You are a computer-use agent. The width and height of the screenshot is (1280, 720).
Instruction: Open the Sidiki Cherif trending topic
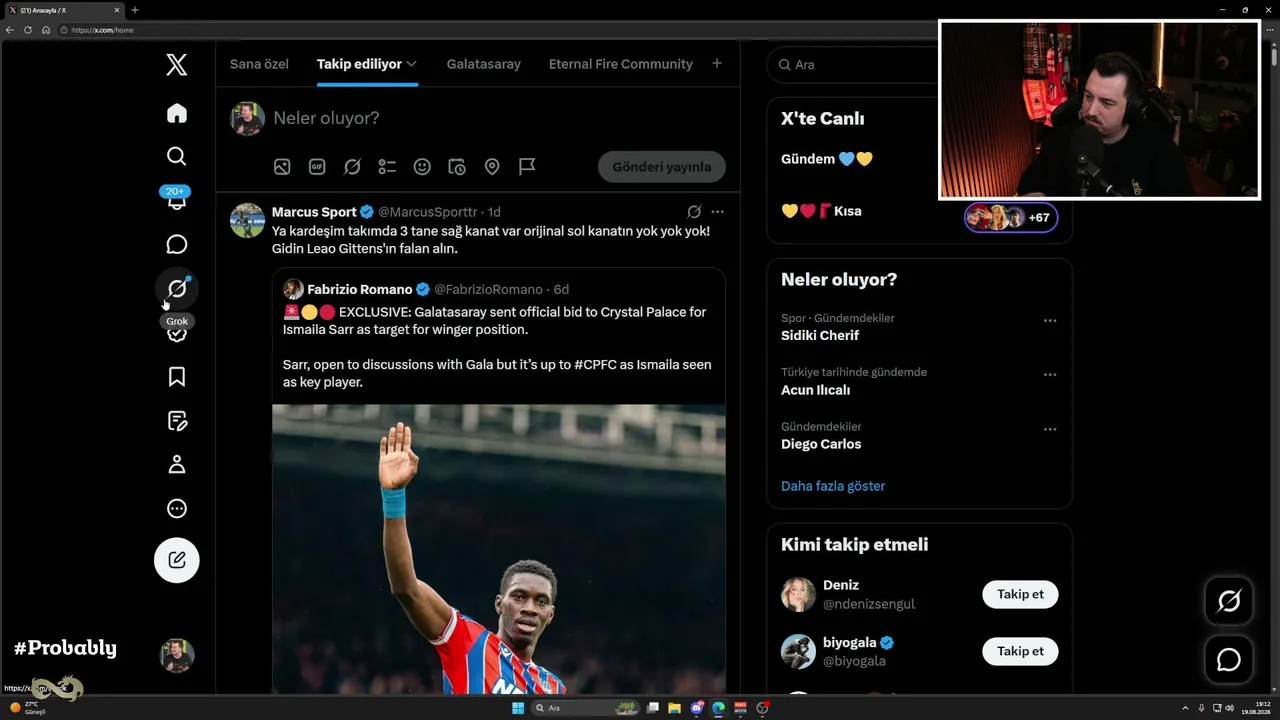(820, 336)
